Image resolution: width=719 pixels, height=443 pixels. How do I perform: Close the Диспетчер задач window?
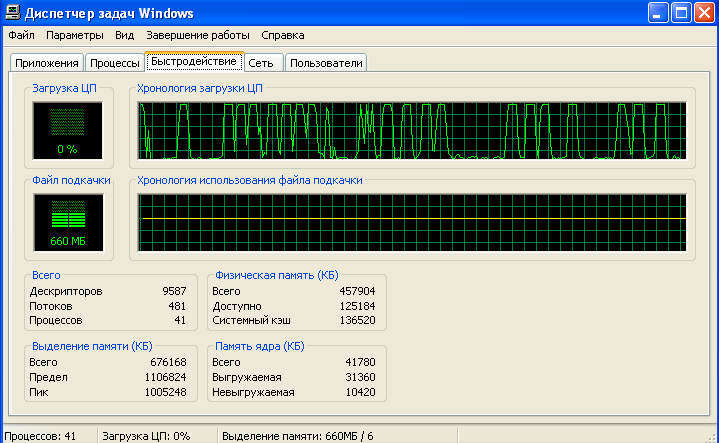tap(704, 12)
